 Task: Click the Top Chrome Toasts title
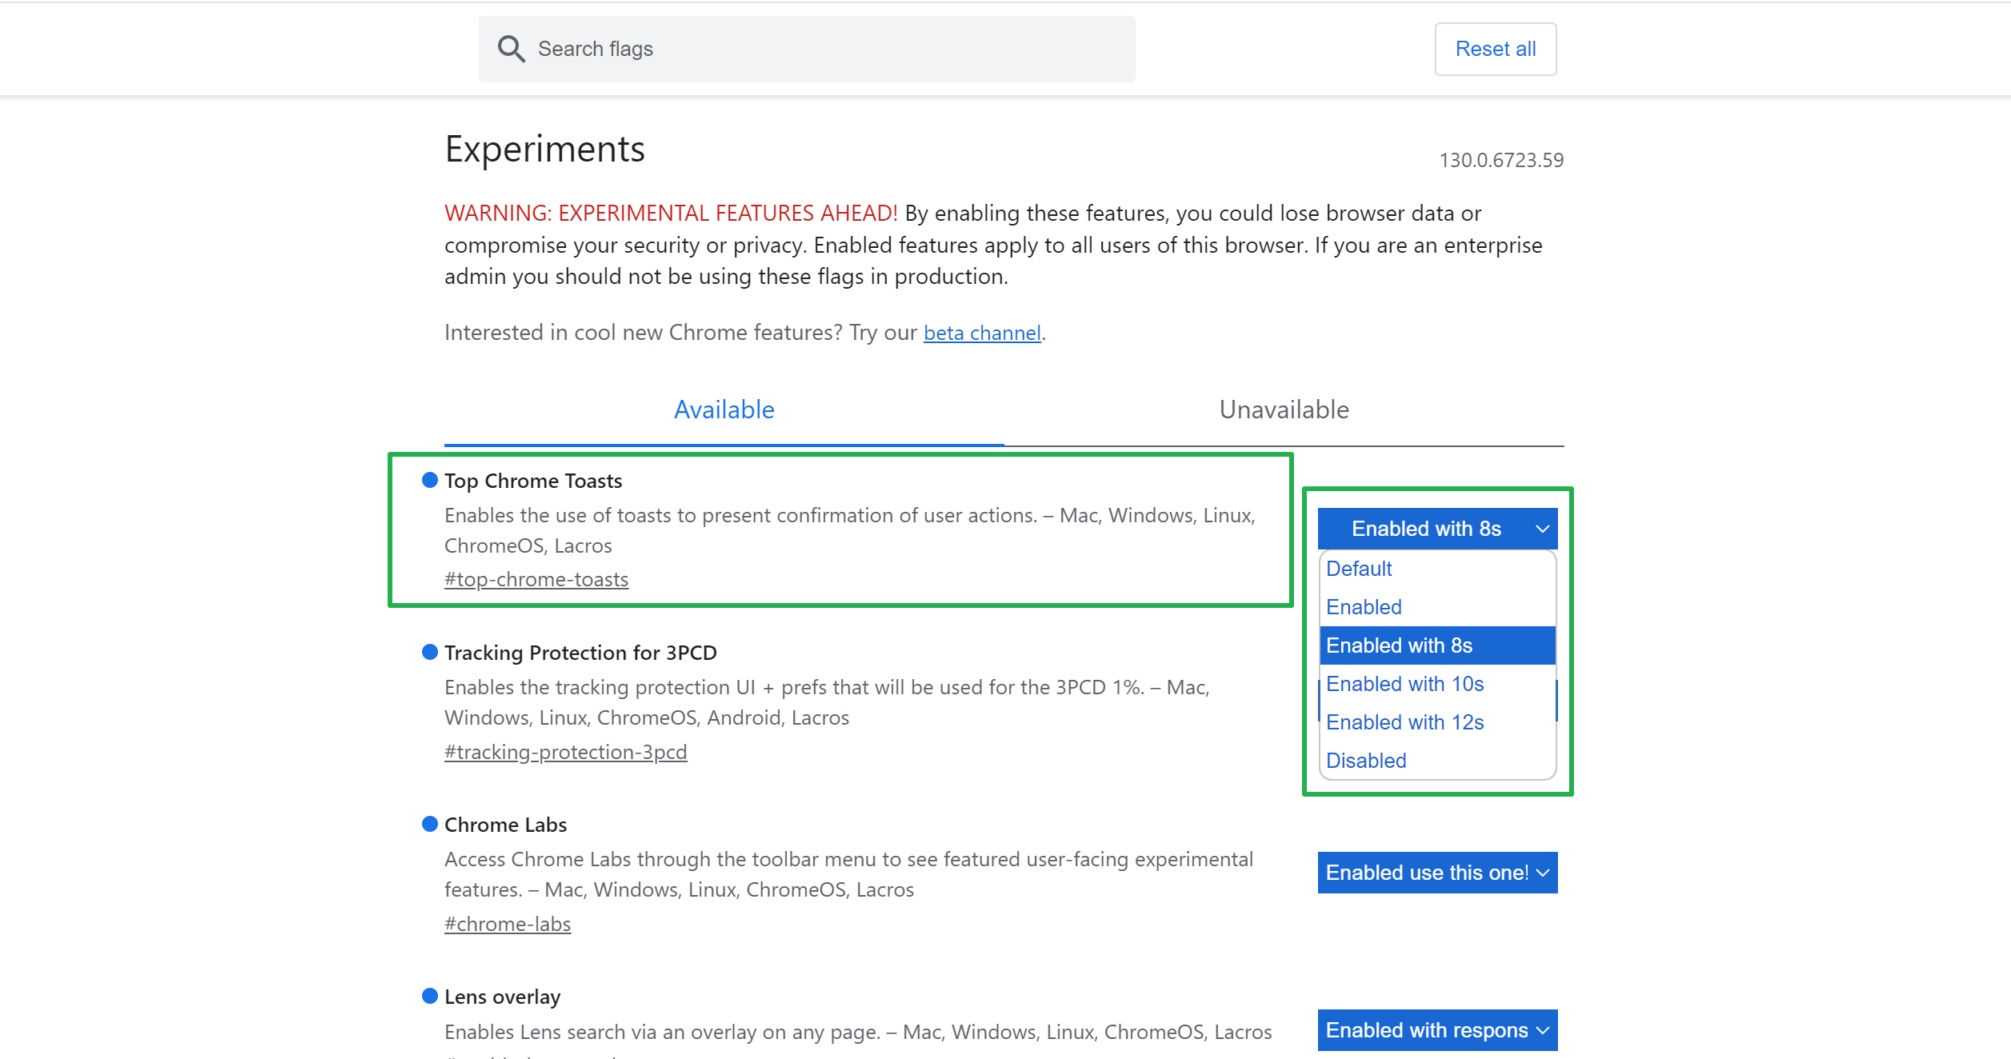(x=533, y=481)
